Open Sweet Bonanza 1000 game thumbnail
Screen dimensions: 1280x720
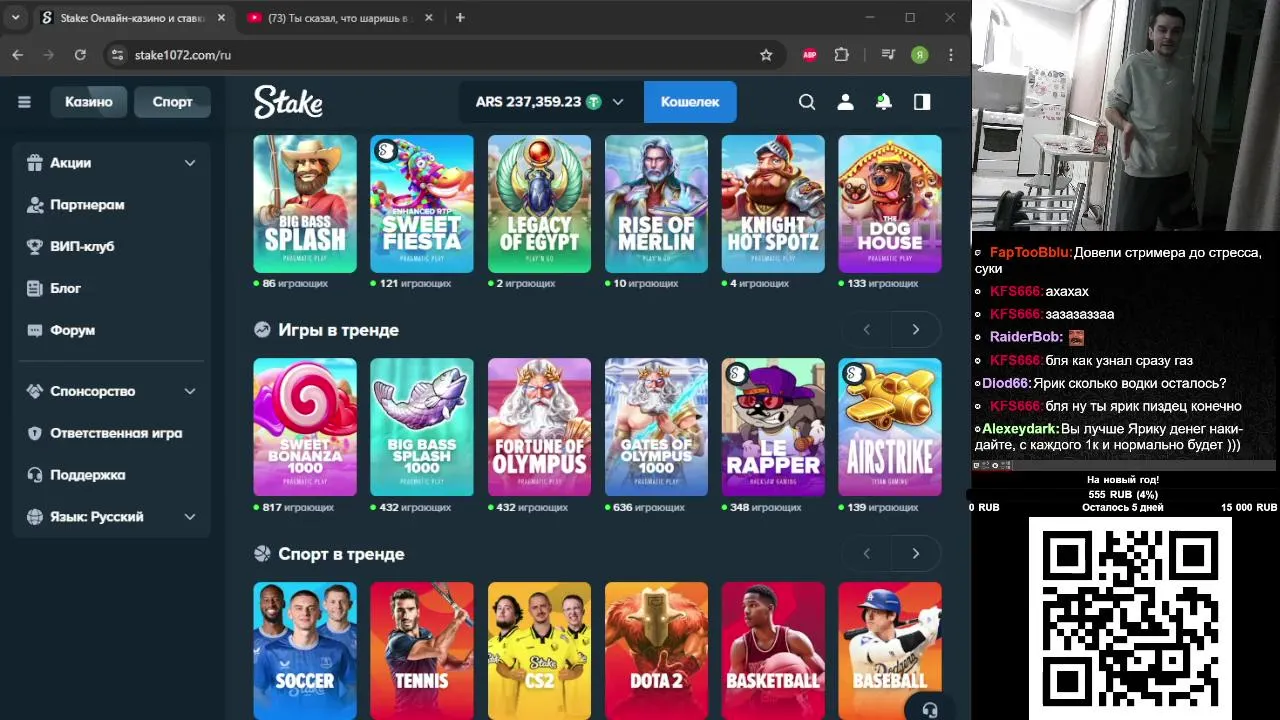click(305, 427)
